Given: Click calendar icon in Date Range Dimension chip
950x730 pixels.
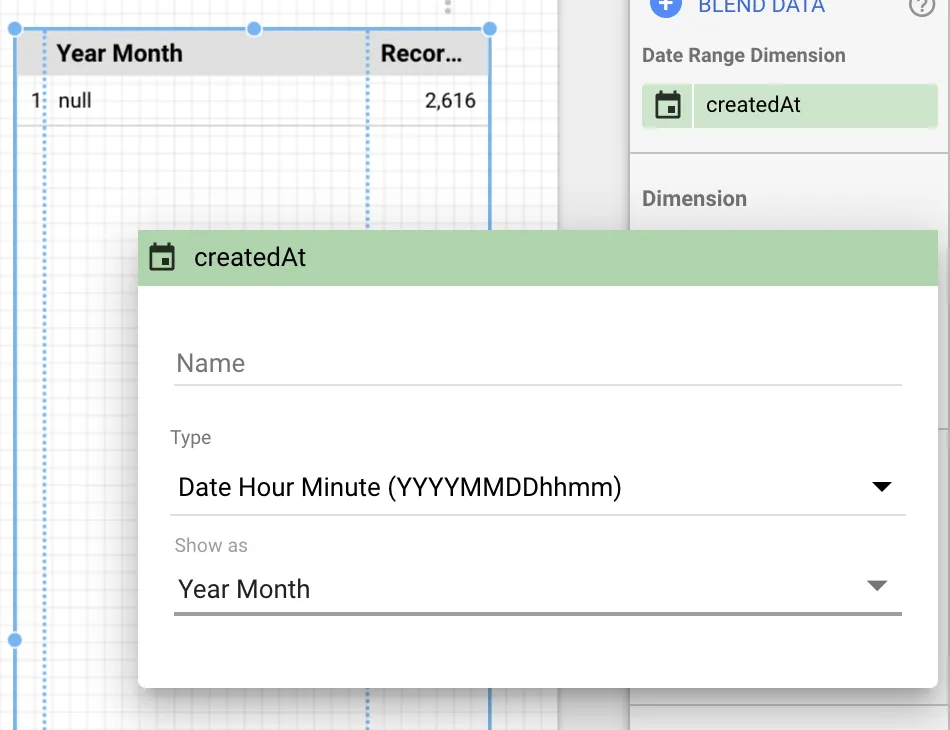Looking at the screenshot, I should pyautogui.click(x=668, y=105).
